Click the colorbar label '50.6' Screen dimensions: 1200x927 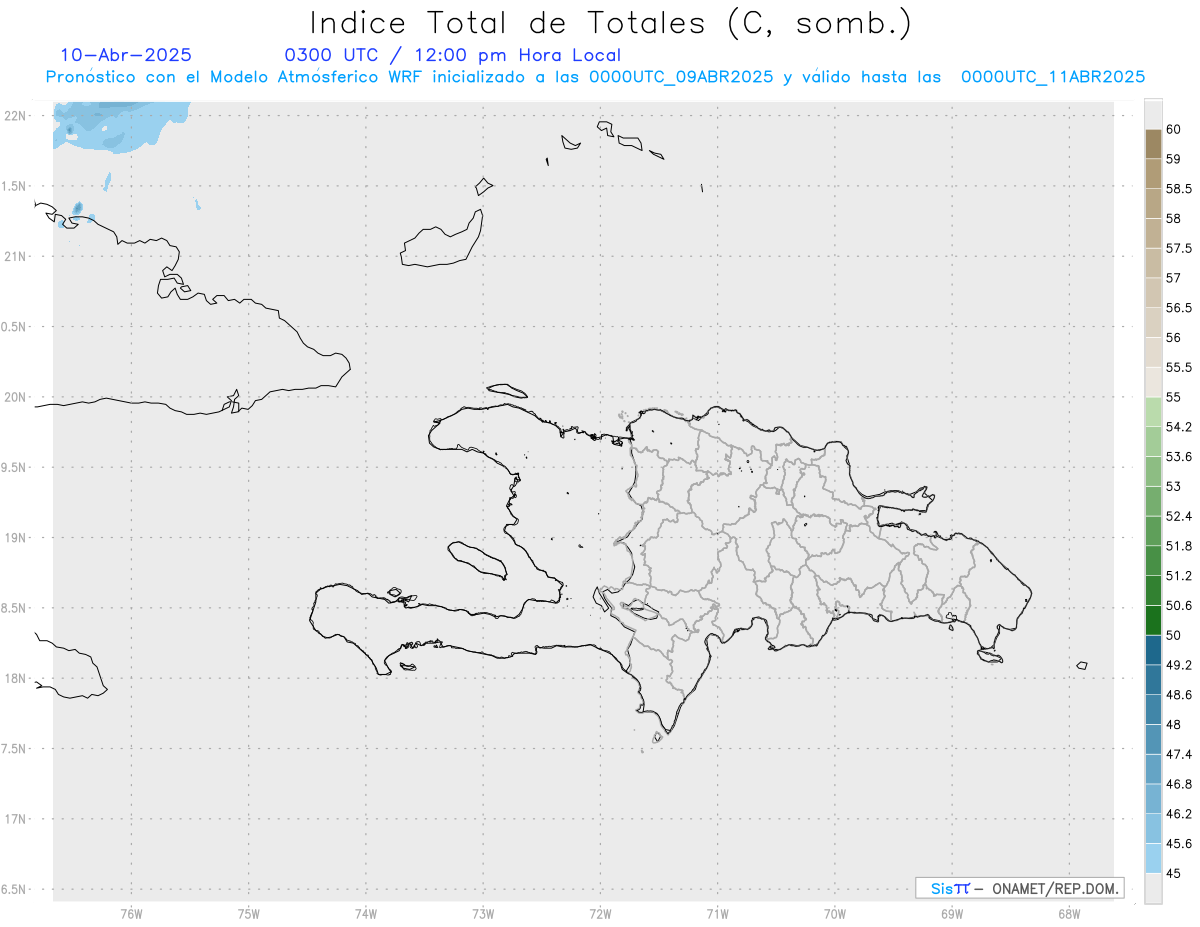[x=1178, y=605]
